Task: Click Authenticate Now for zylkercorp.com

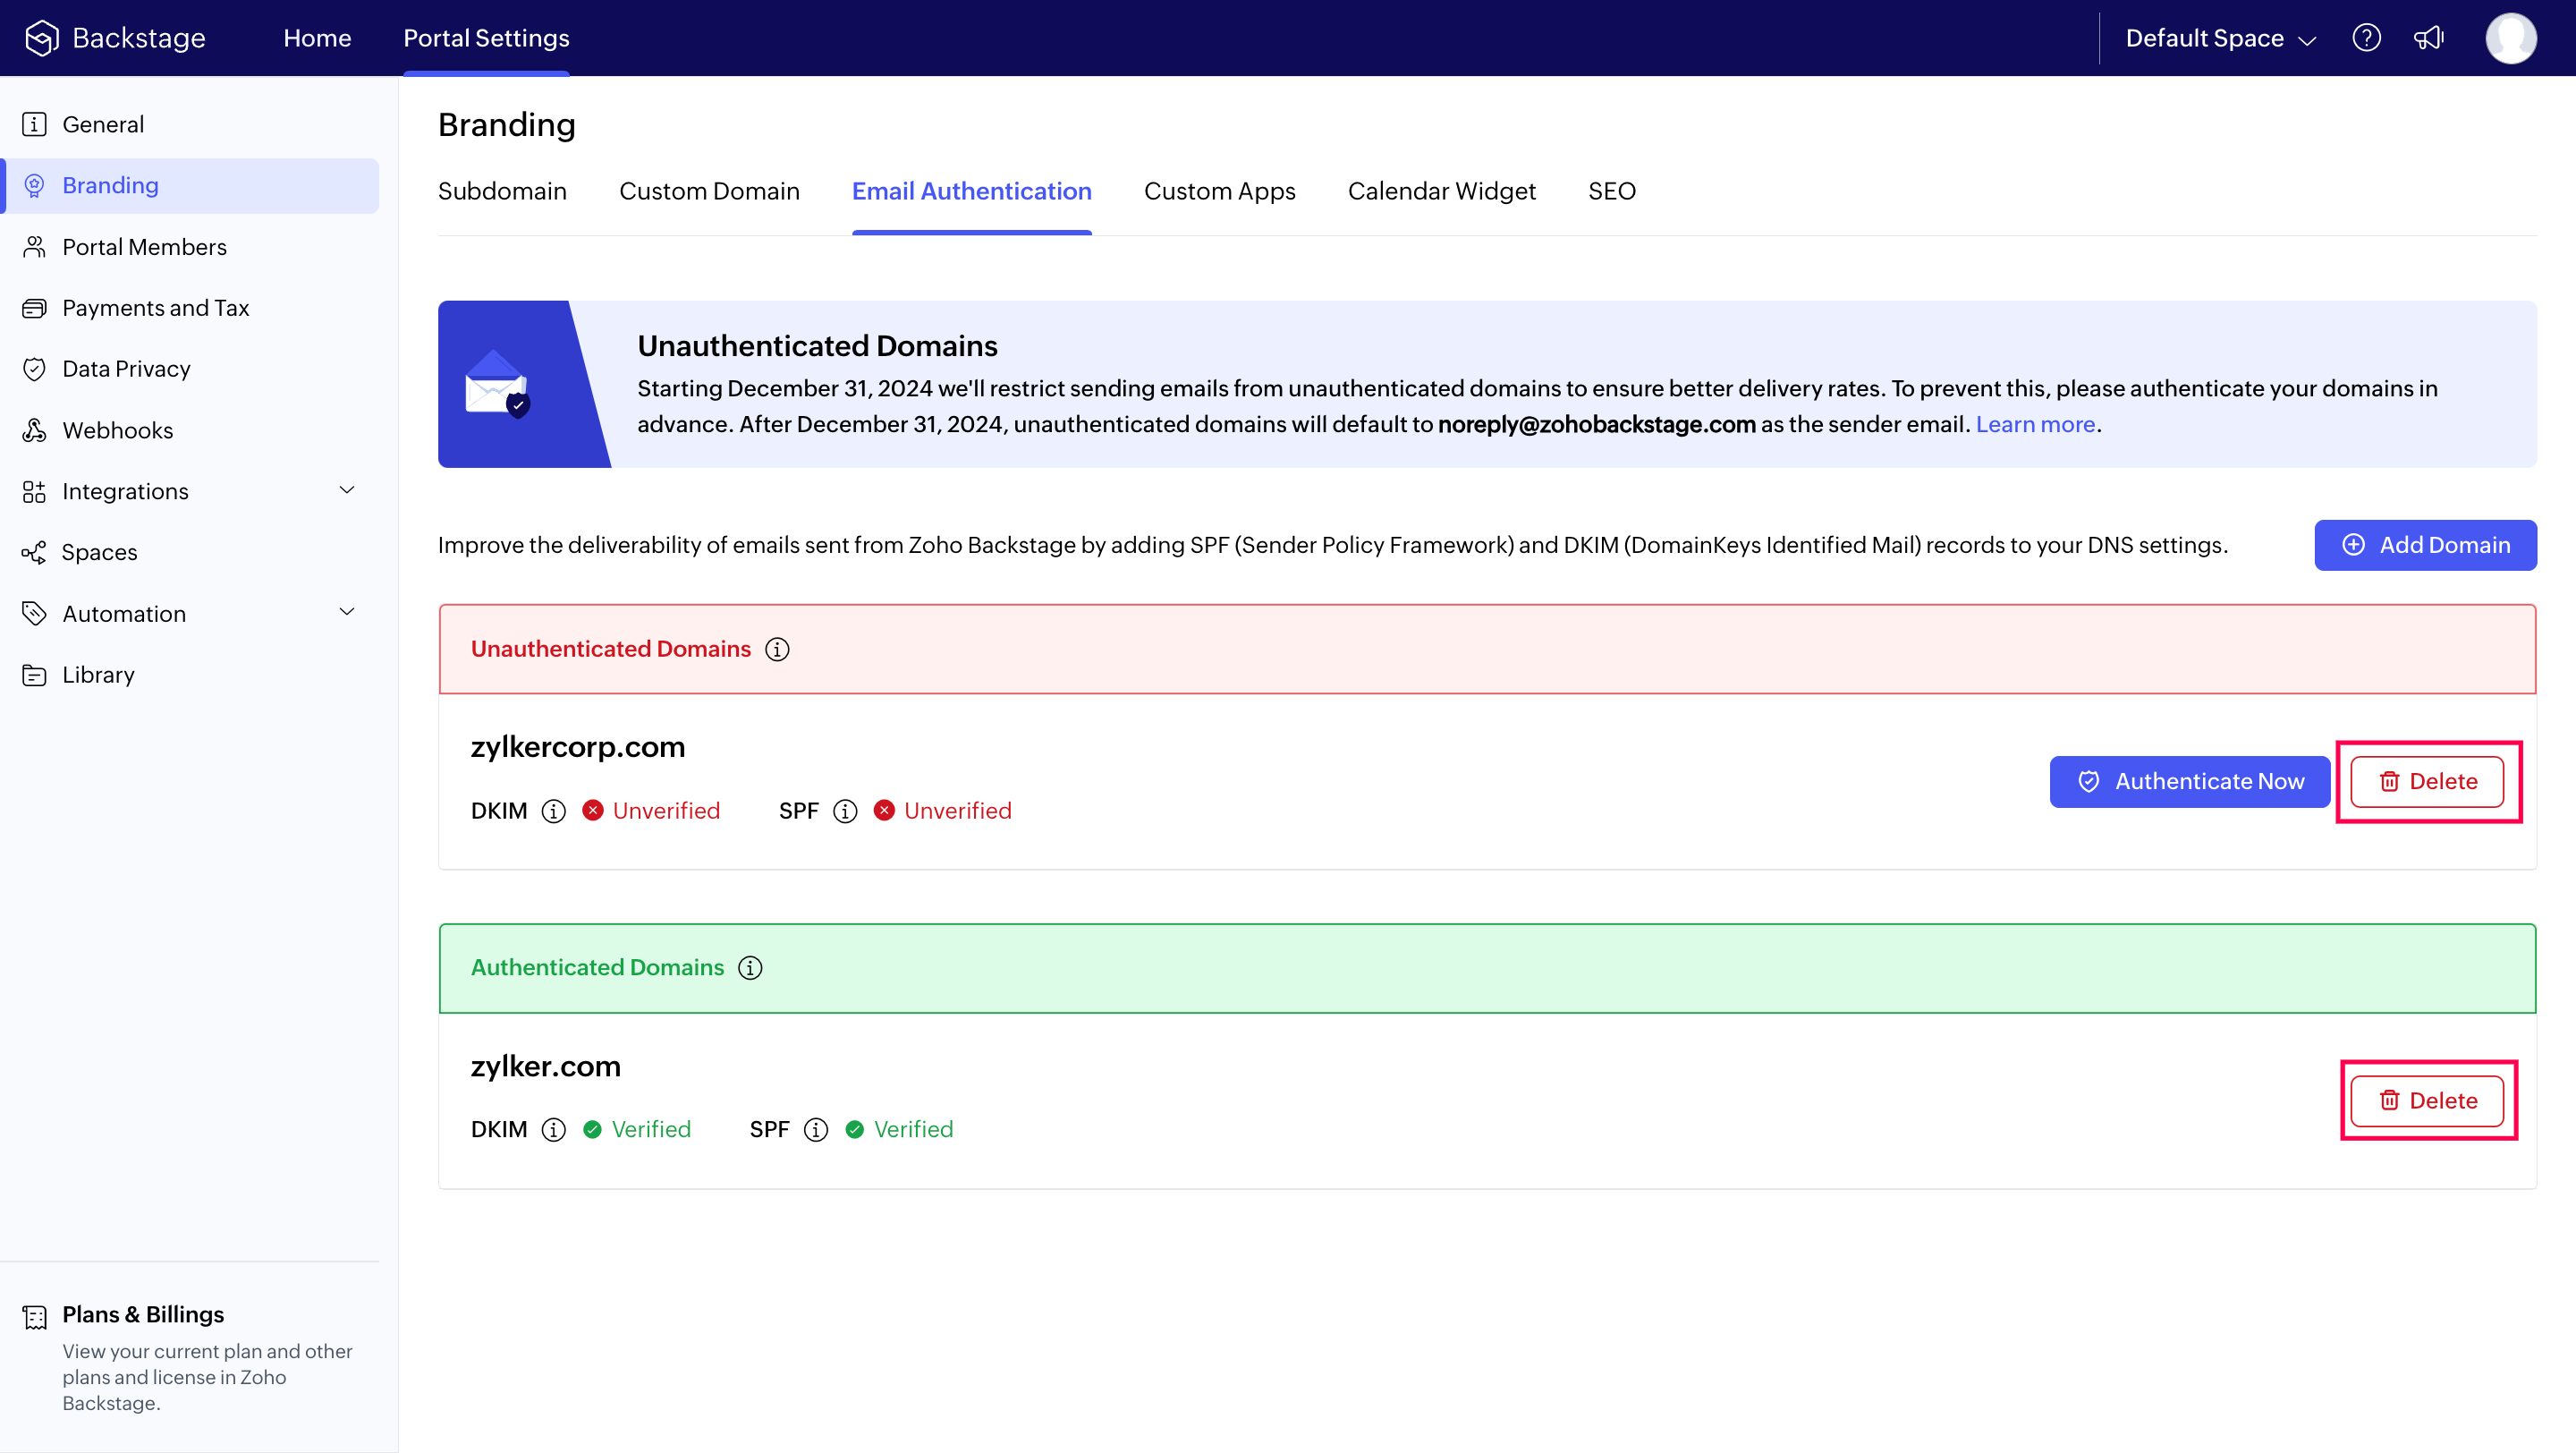Action: pos(2189,782)
